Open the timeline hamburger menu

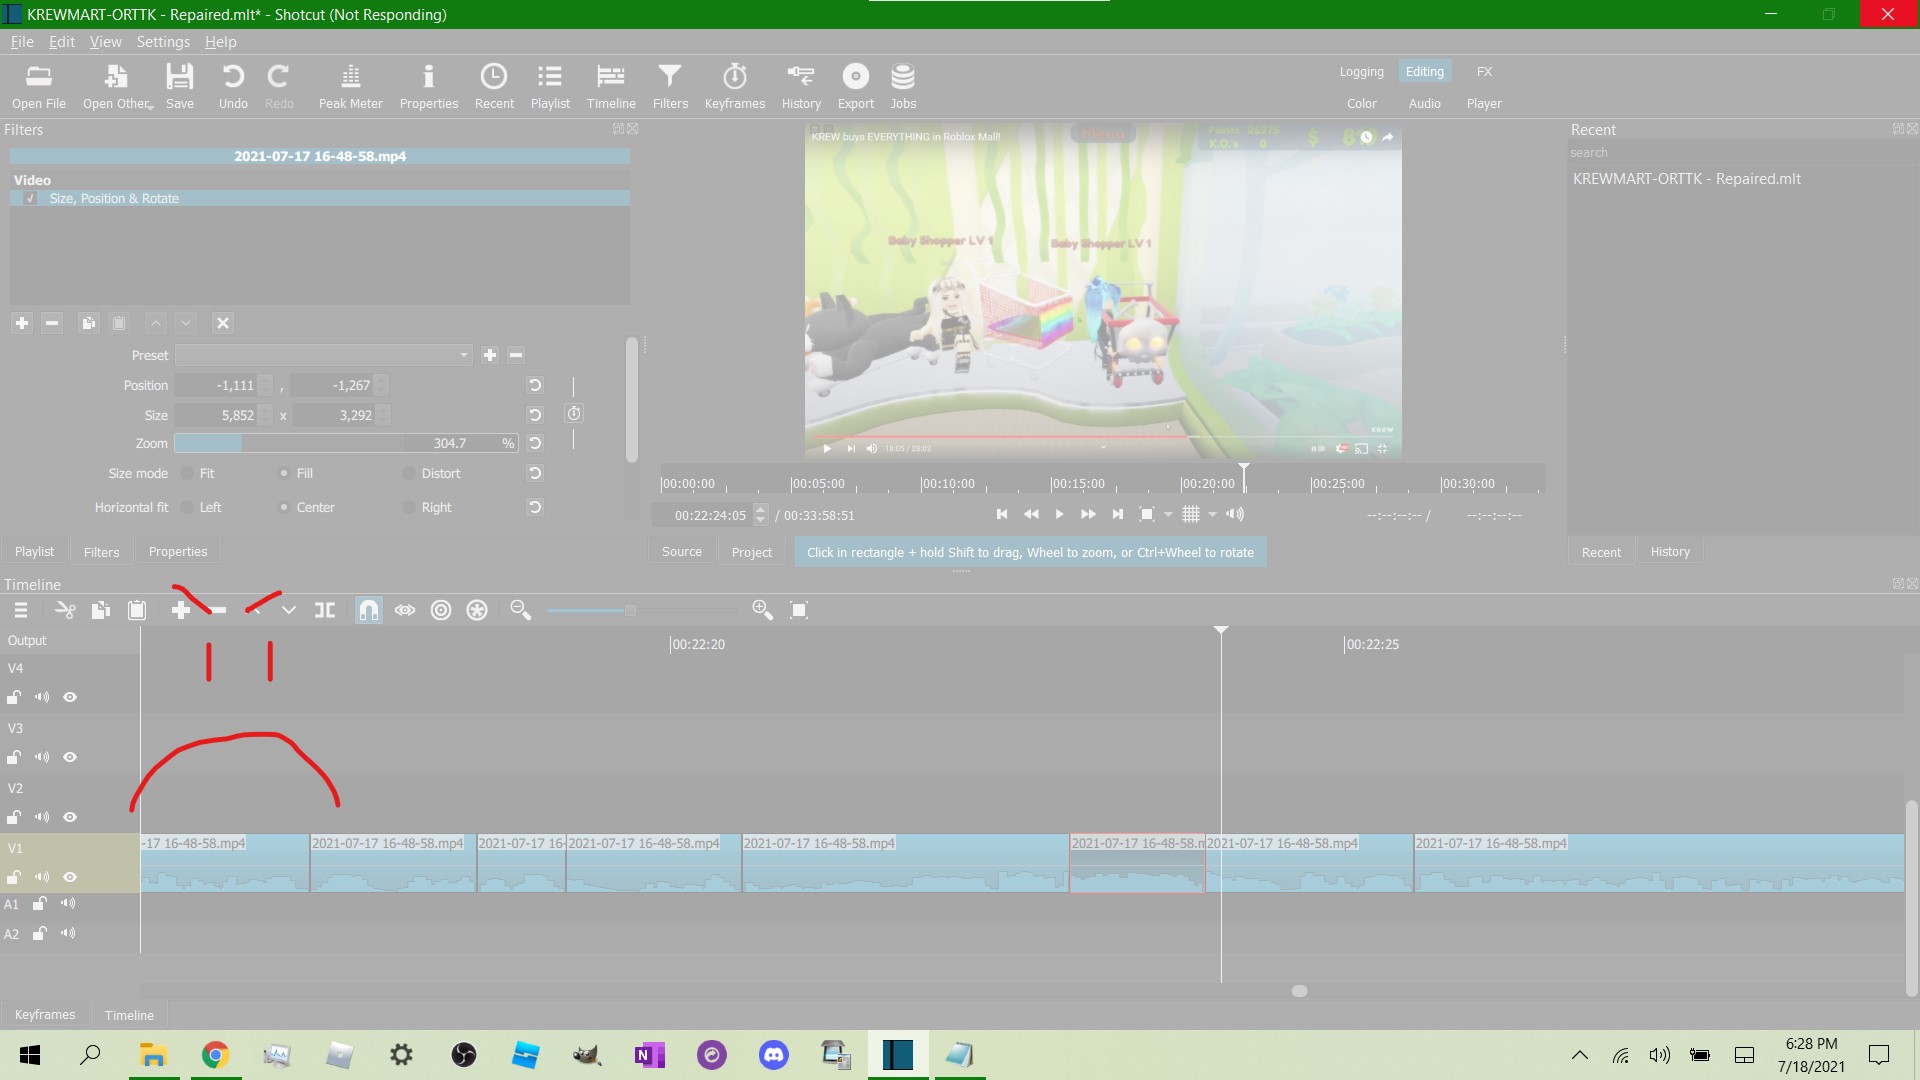20,610
